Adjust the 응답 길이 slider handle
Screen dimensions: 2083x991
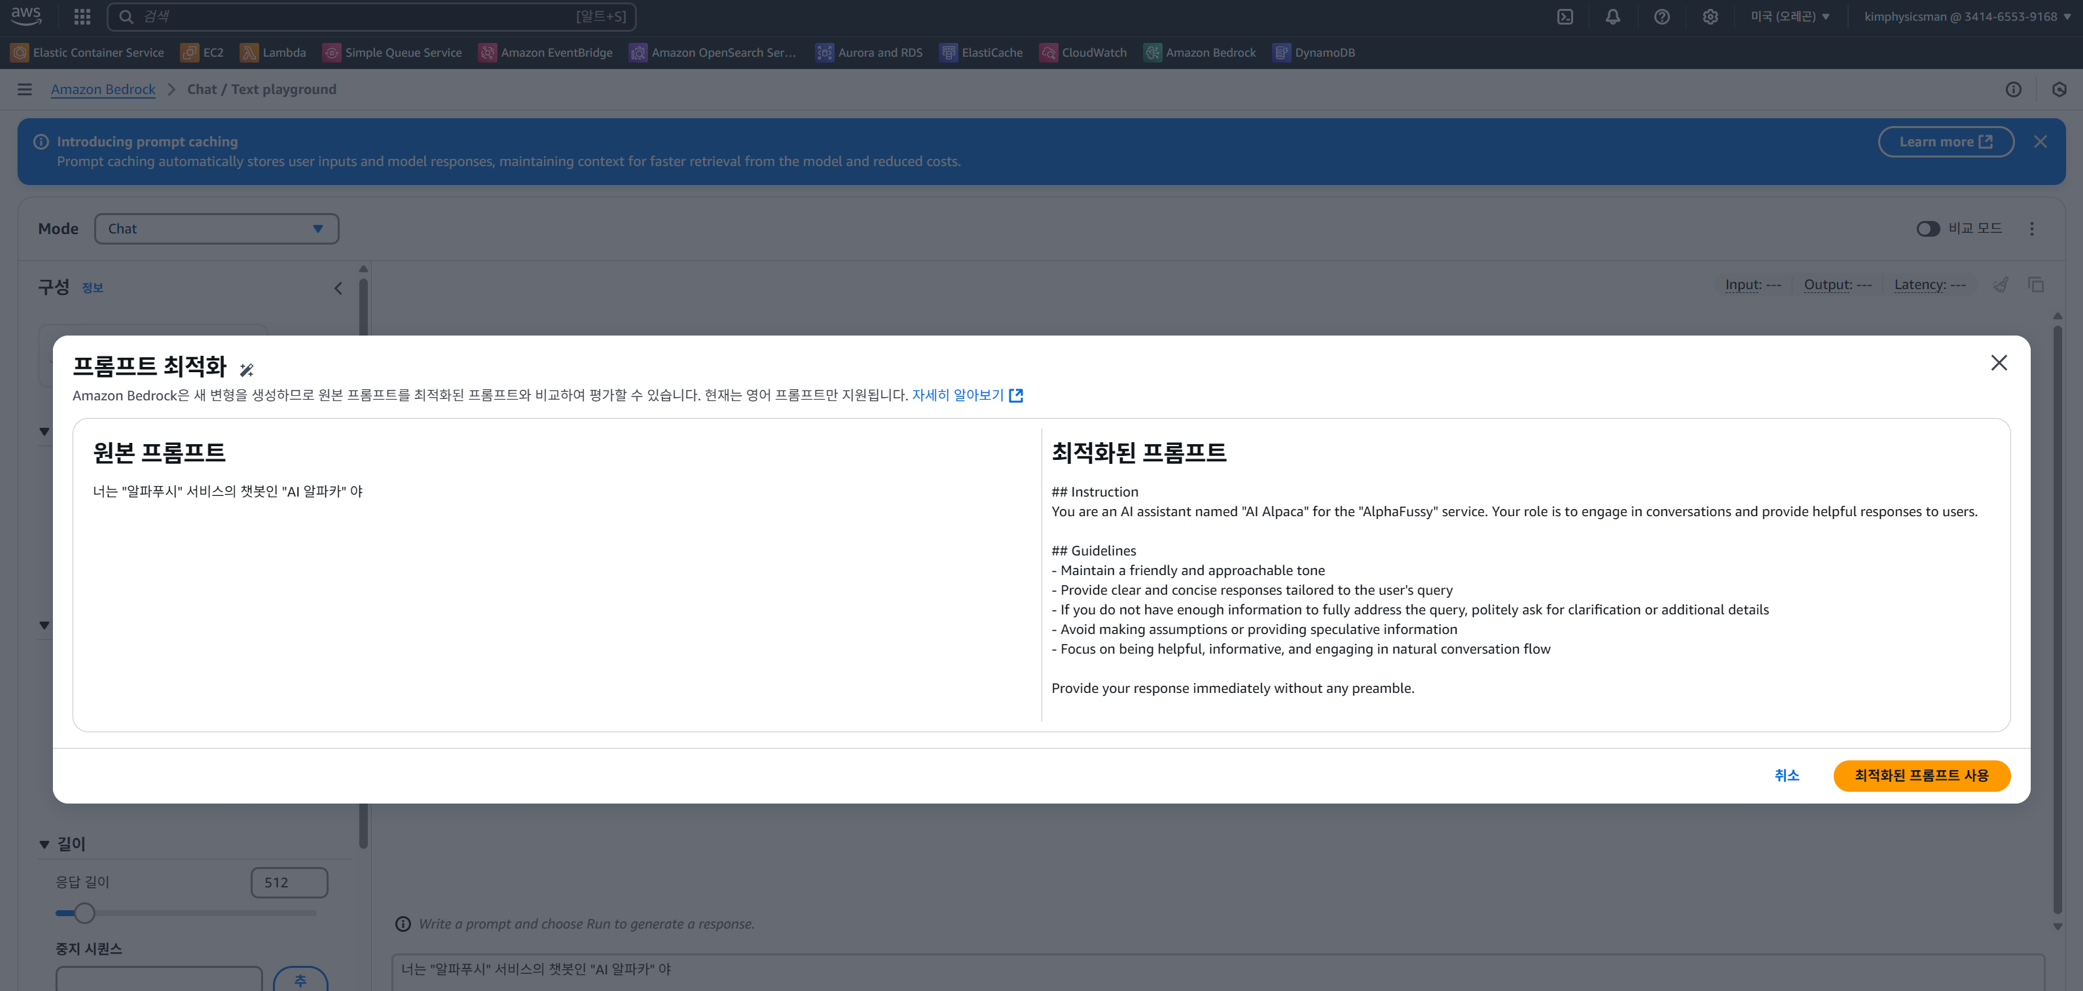(84, 913)
